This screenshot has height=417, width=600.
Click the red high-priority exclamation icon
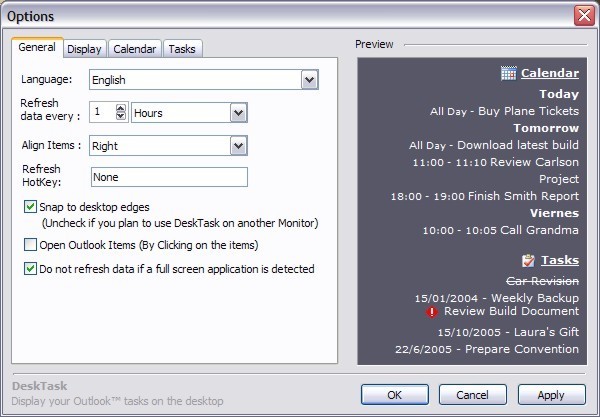(432, 312)
